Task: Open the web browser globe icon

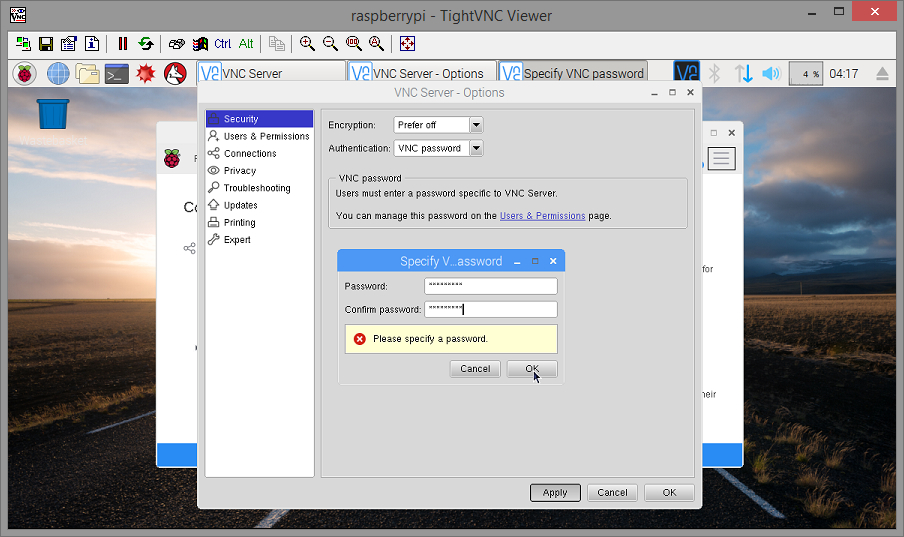Action: tap(58, 74)
